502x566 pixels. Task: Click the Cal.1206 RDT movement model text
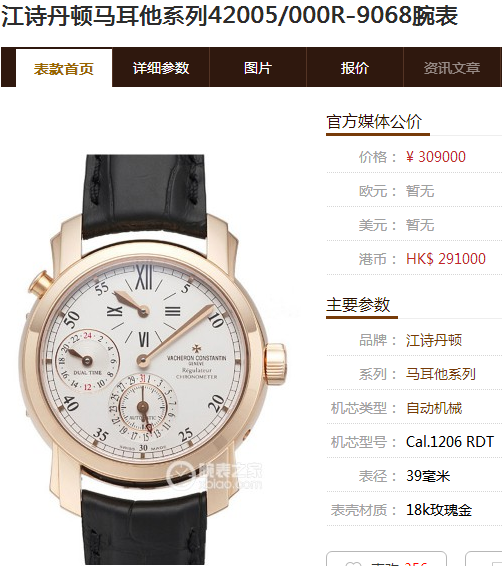click(x=450, y=442)
